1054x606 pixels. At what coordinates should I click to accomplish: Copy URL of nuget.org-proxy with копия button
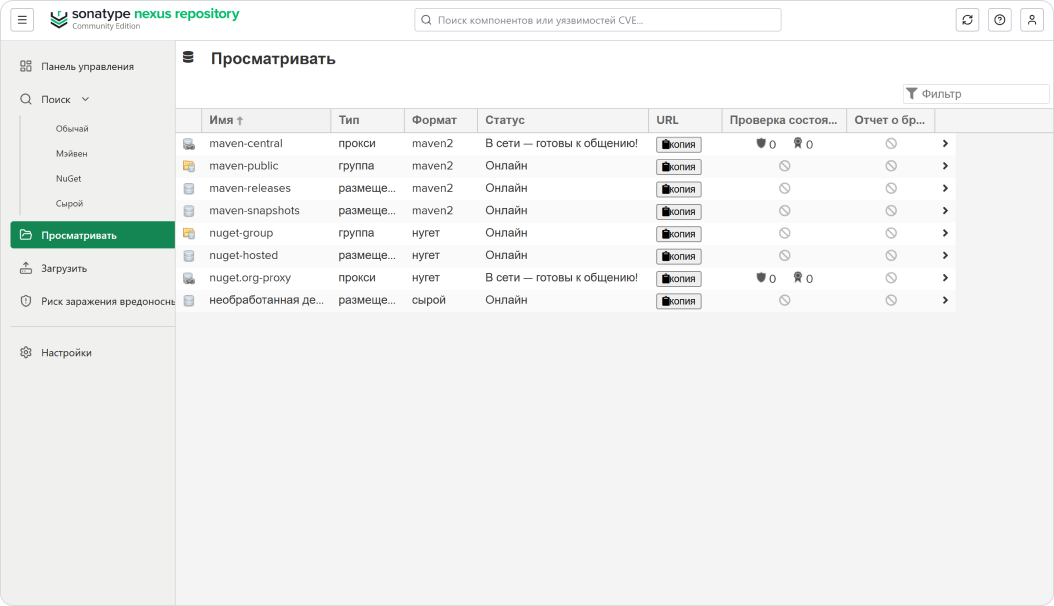pos(679,279)
